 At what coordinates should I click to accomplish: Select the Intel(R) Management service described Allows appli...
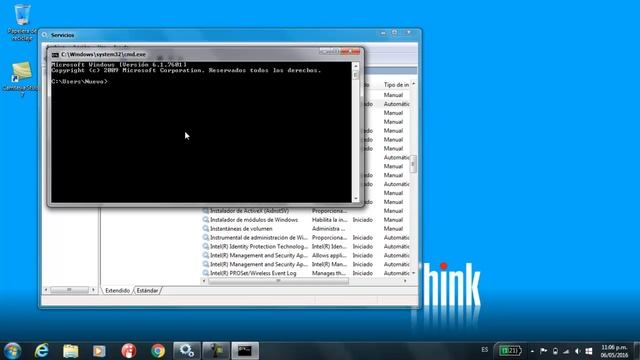coord(259,256)
